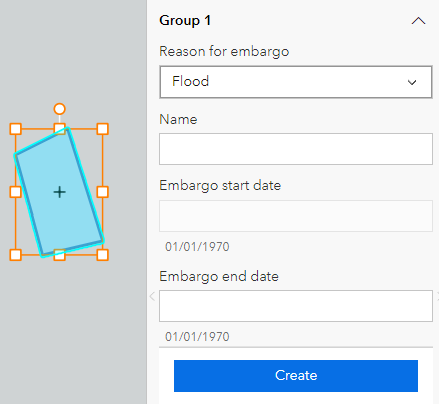This screenshot has height=404, width=439.
Task: Click the top-right resize handle of polygon
Action: pyautogui.click(x=103, y=129)
